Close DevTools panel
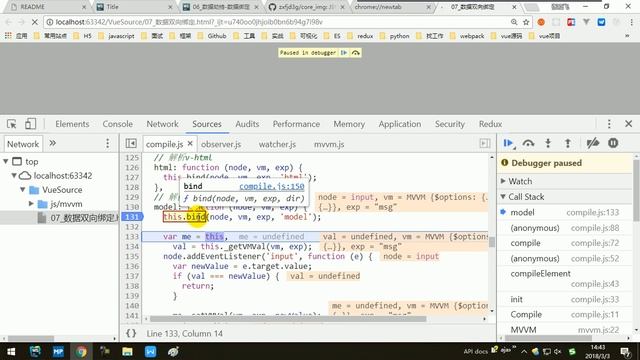Screen dimensions: 640x360 (629, 124)
